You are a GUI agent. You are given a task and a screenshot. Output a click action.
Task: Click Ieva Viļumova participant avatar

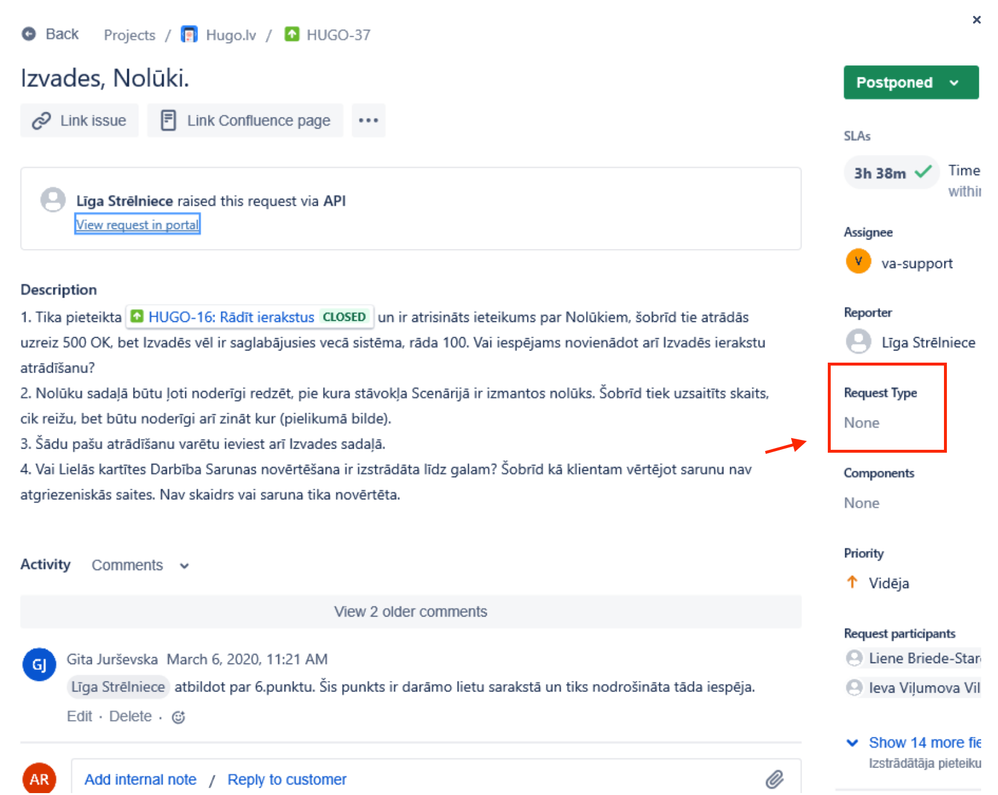tap(854, 687)
